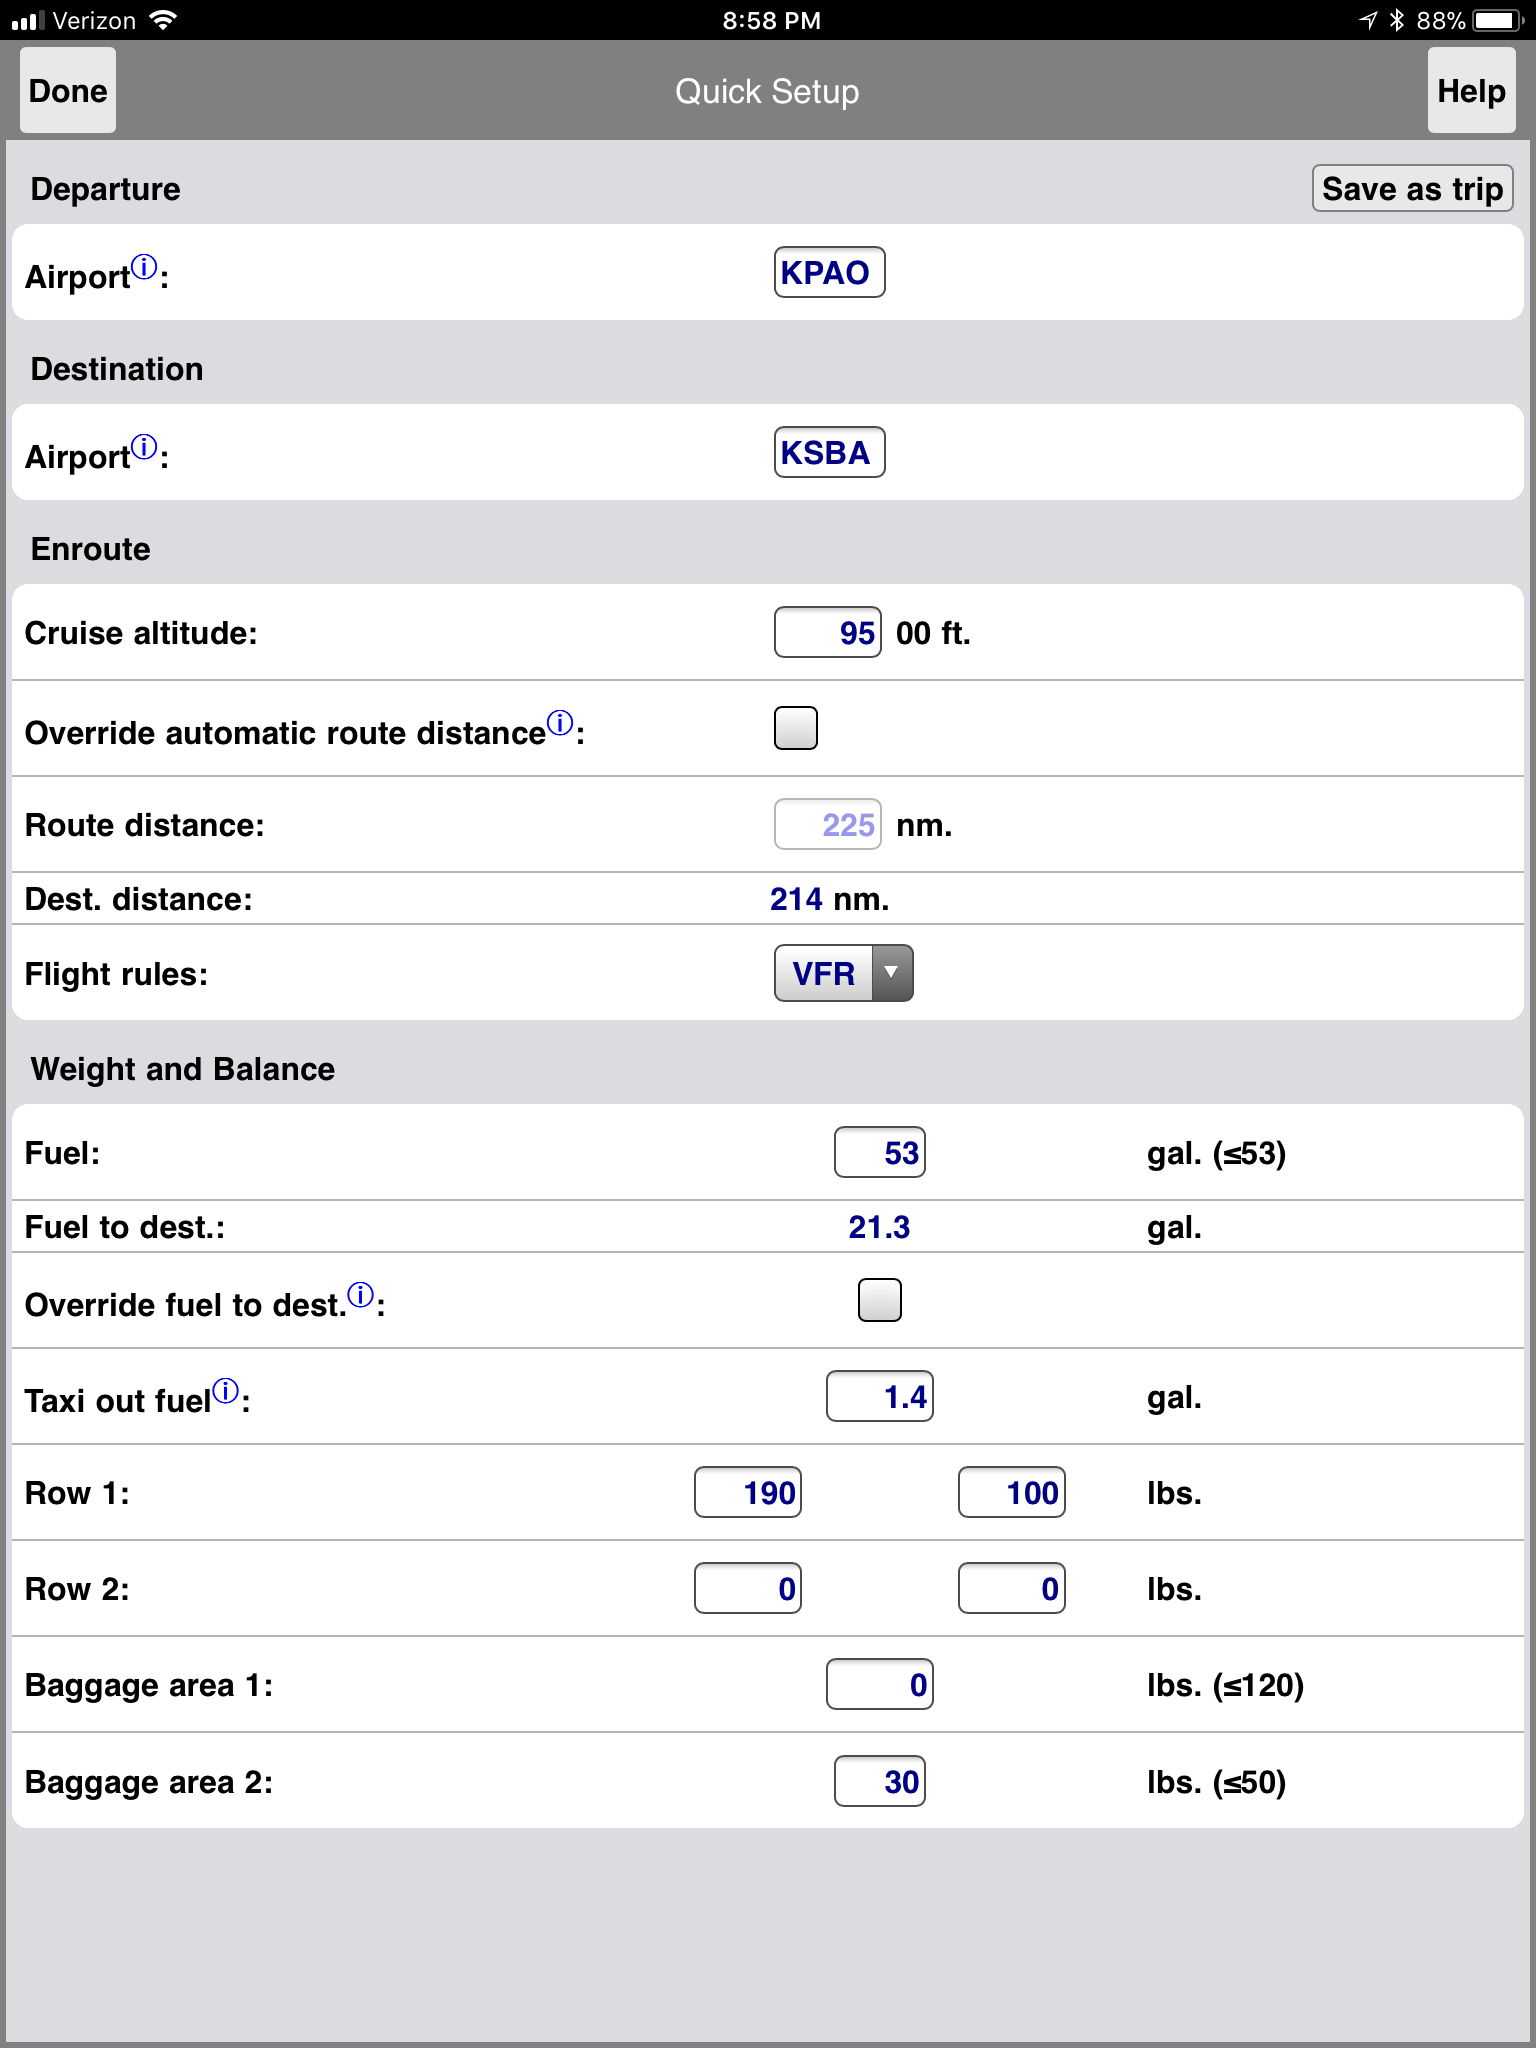This screenshot has height=2048, width=1536.
Task: Select the KPAO departure airport field
Action: pos(829,272)
